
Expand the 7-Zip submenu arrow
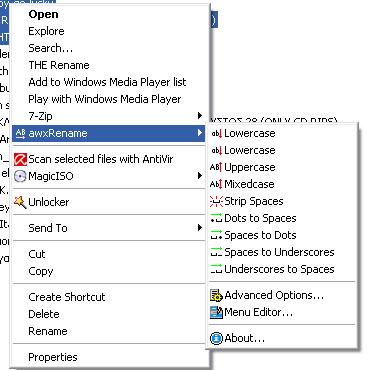click(200, 116)
